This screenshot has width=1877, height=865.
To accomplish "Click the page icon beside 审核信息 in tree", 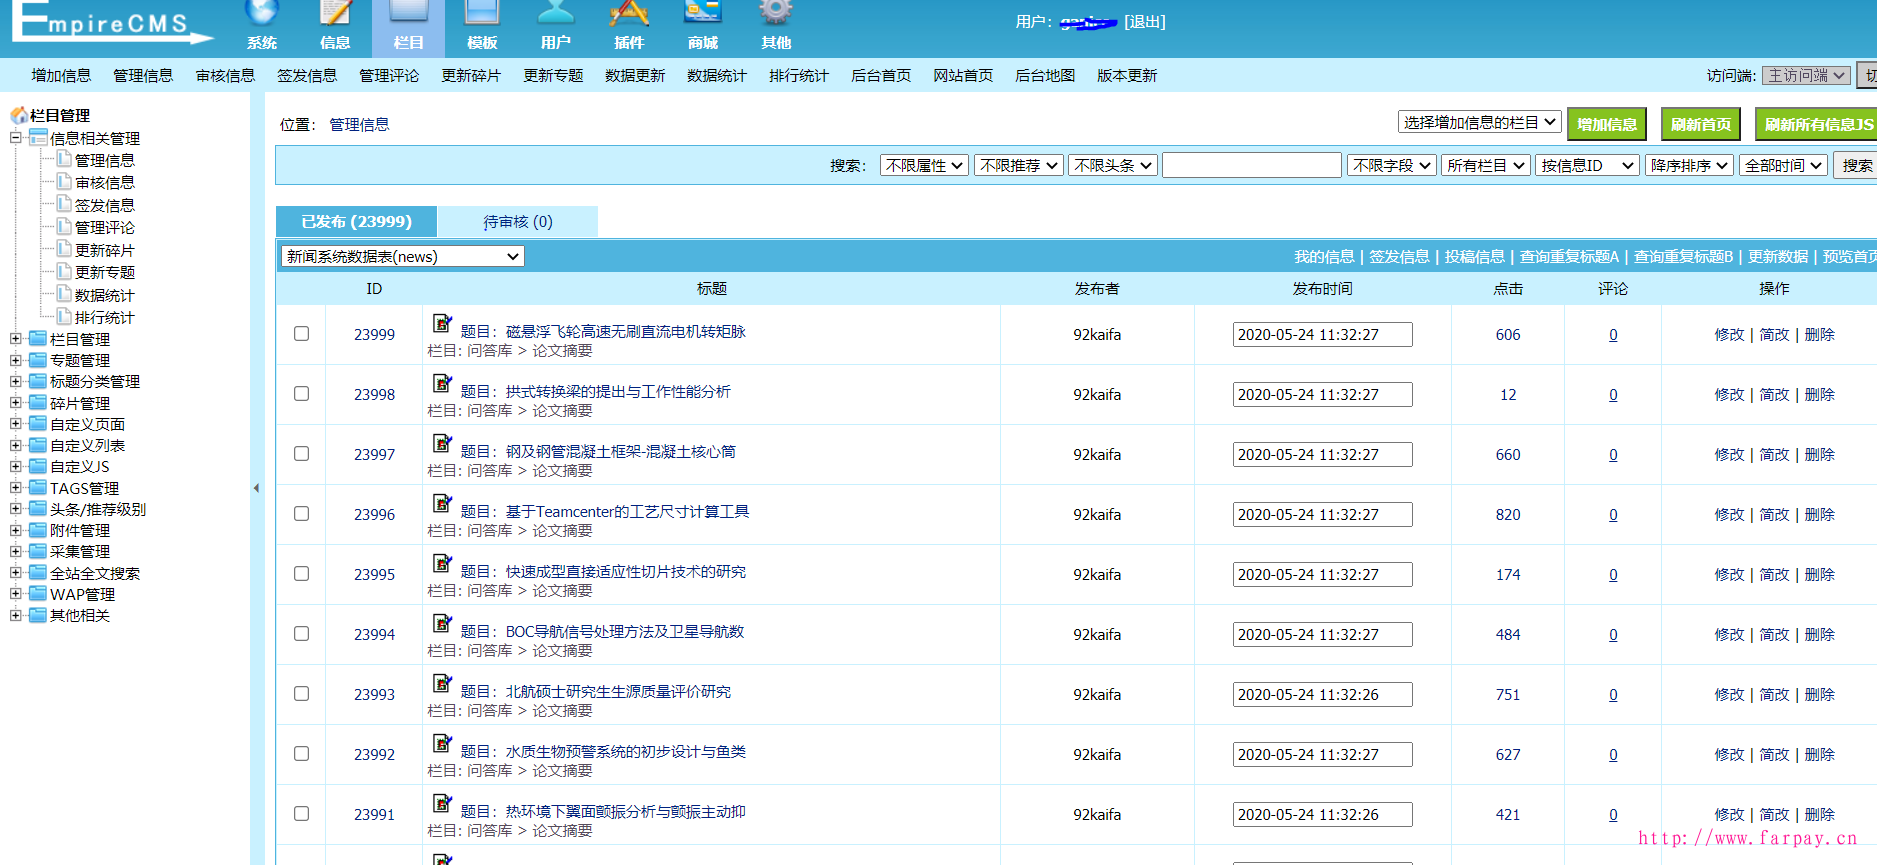I will [64, 181].
